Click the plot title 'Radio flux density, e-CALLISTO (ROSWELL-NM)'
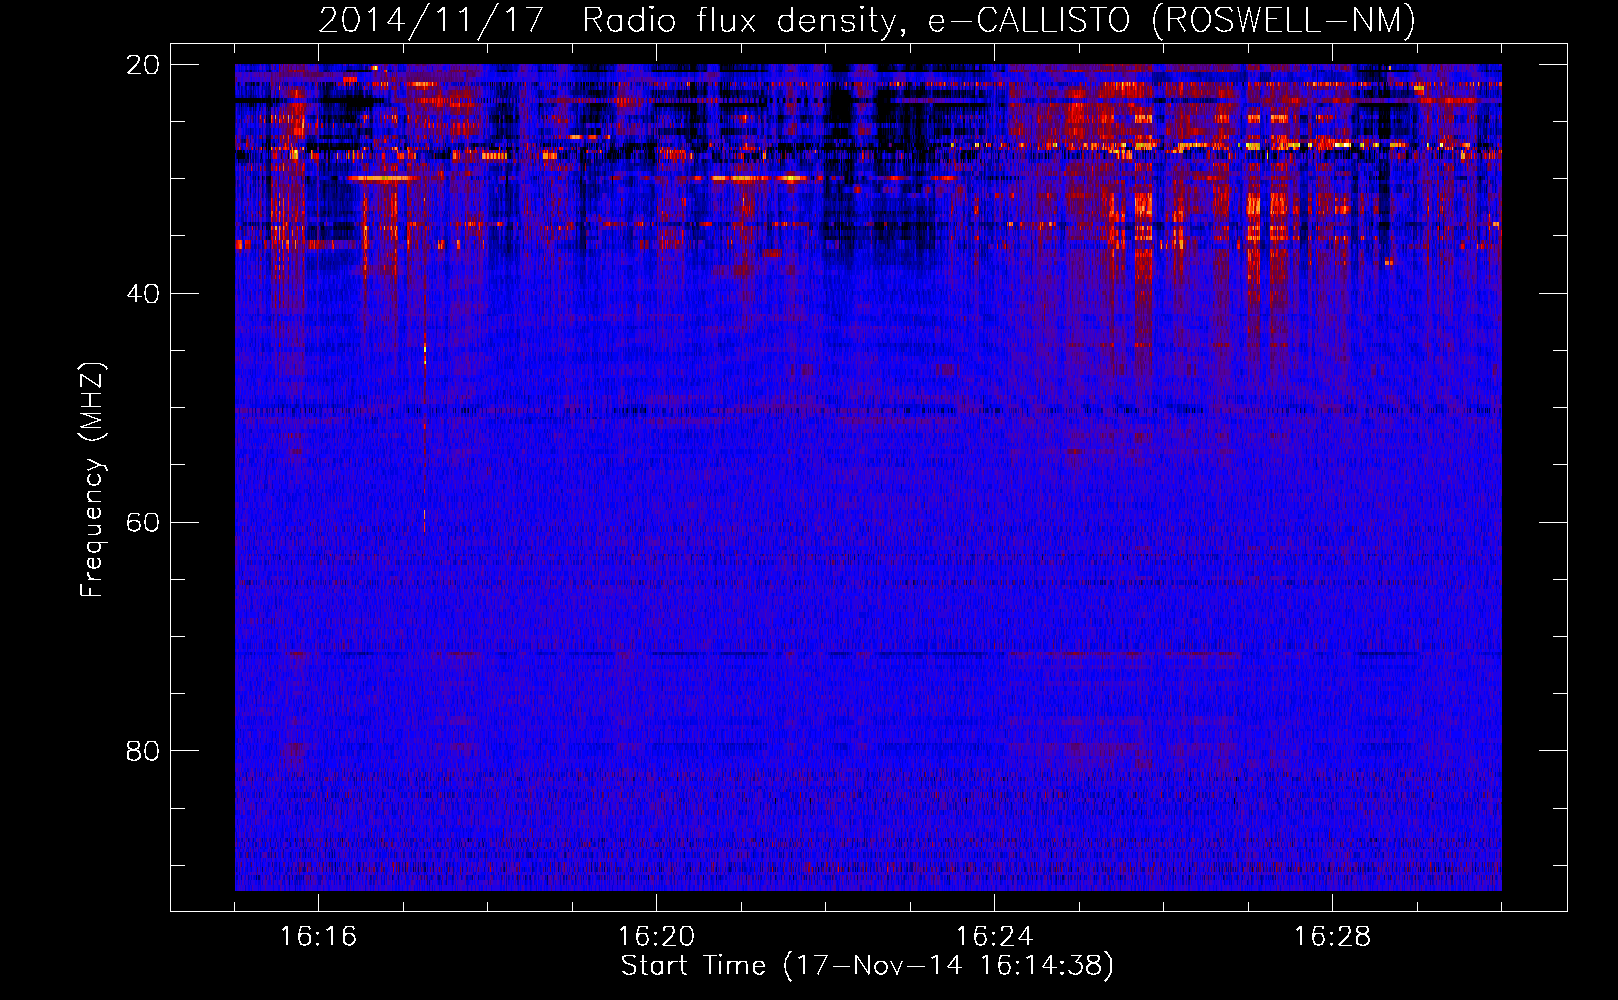 point(998,20)
